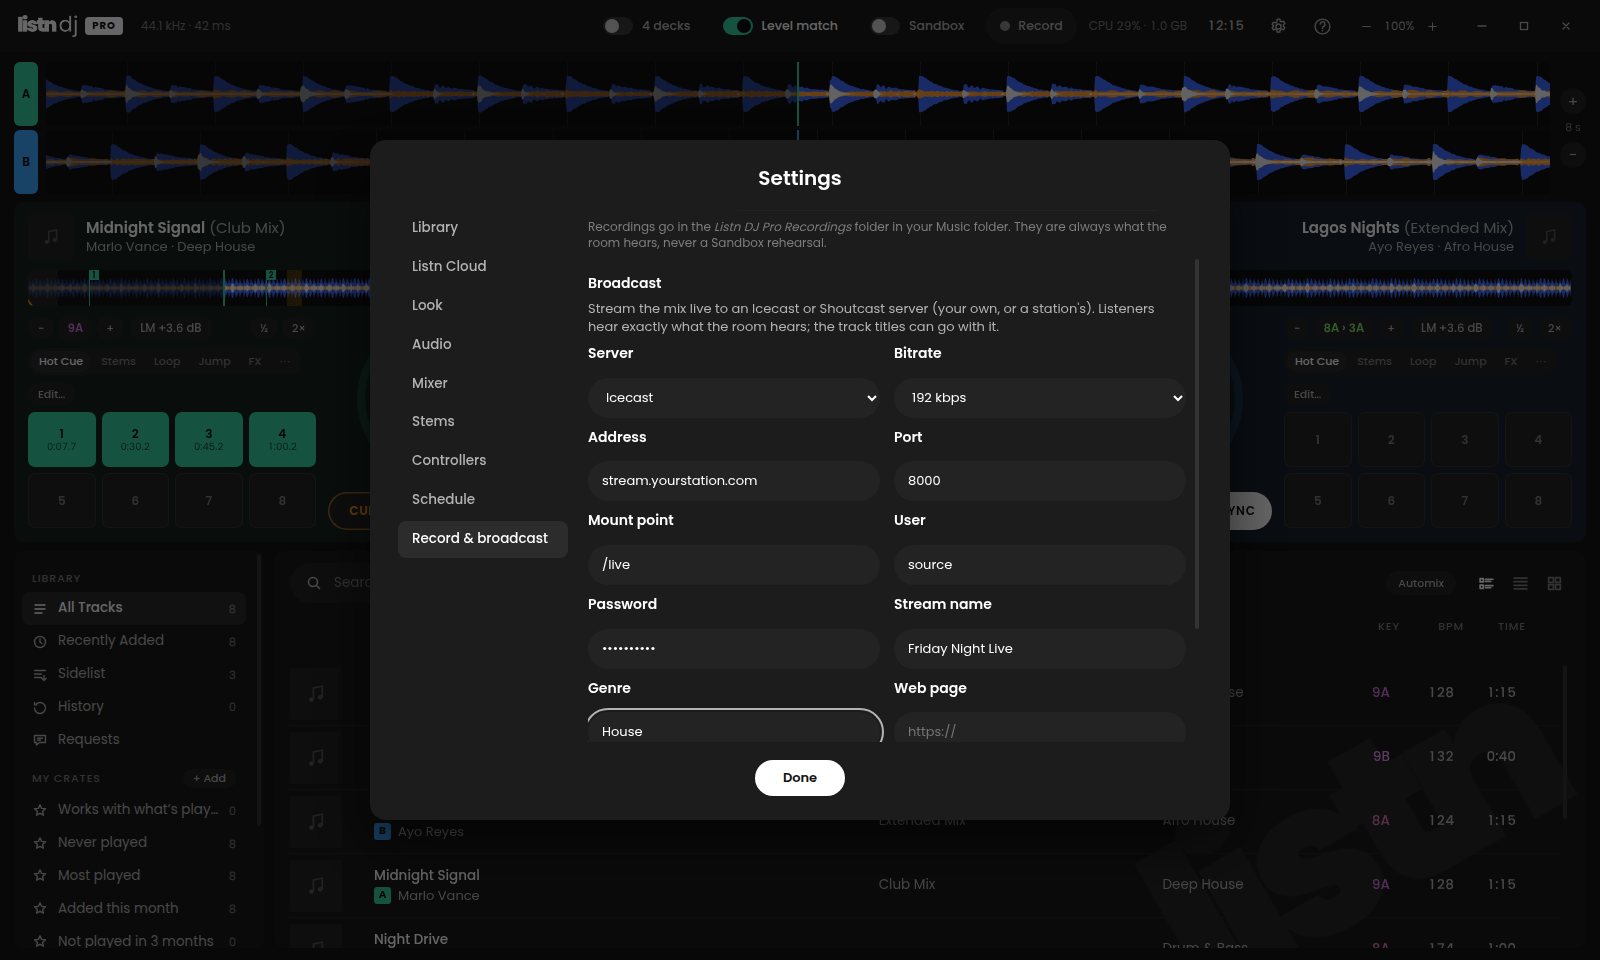Click the Automix button
This screenshot has height=960, width=1600.
pyautogui.click(x=1421, y=583)
